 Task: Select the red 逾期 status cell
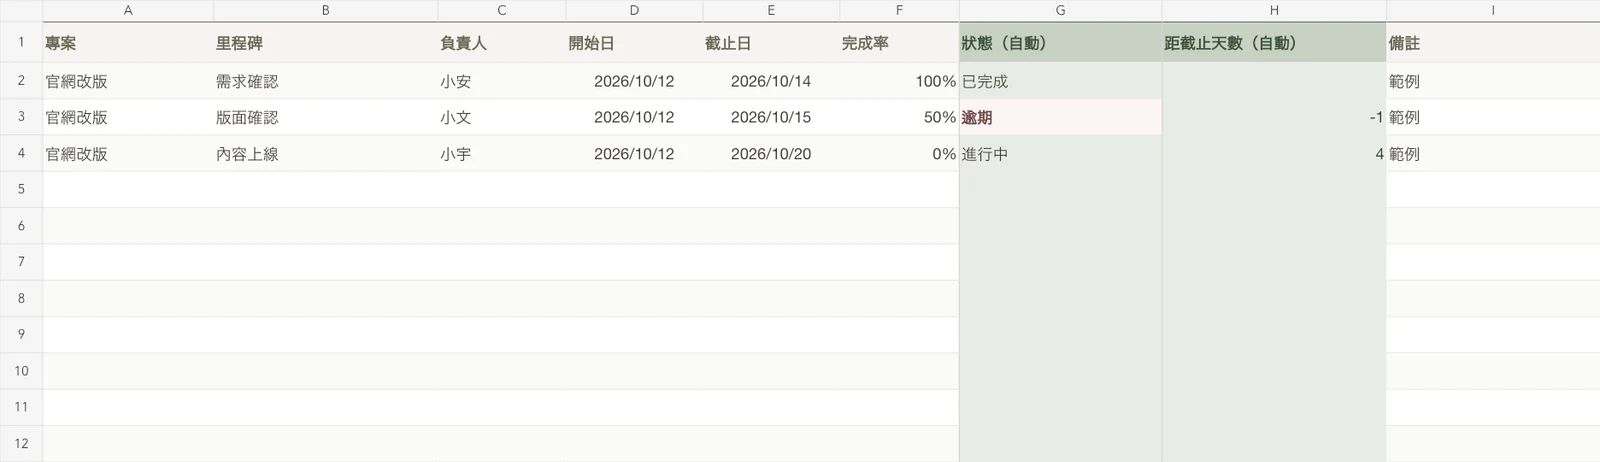(x=1060, y=117)
